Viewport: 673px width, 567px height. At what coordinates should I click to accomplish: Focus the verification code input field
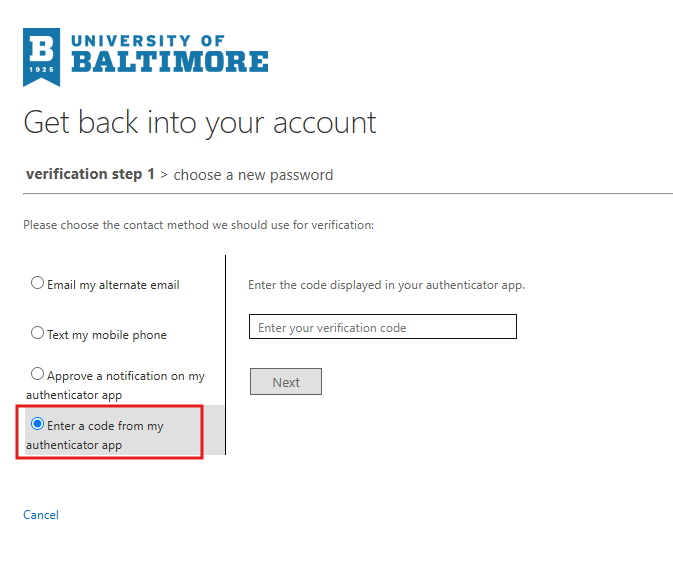pyautogui.click(x=383, y=327)
